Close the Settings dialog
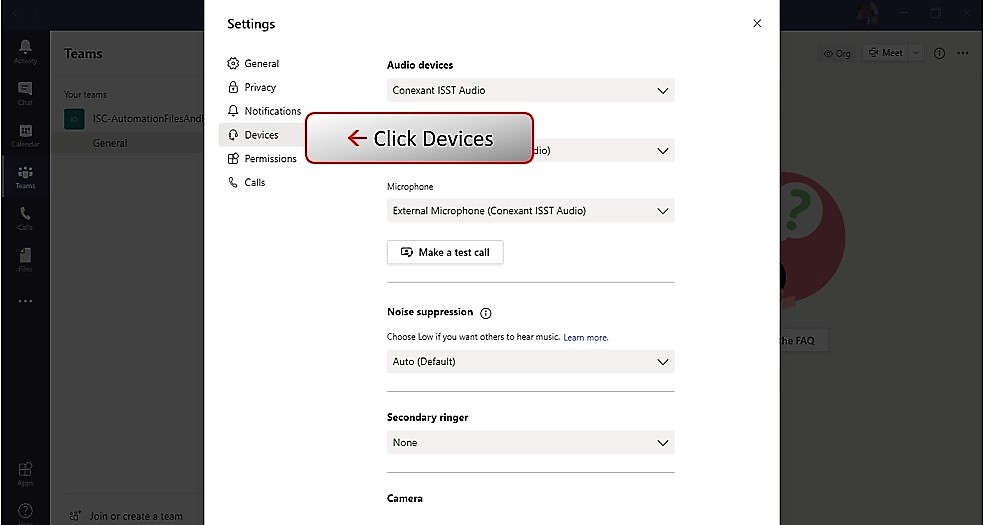996x525 pixels. pyautogui.click(x=757, y=23)
